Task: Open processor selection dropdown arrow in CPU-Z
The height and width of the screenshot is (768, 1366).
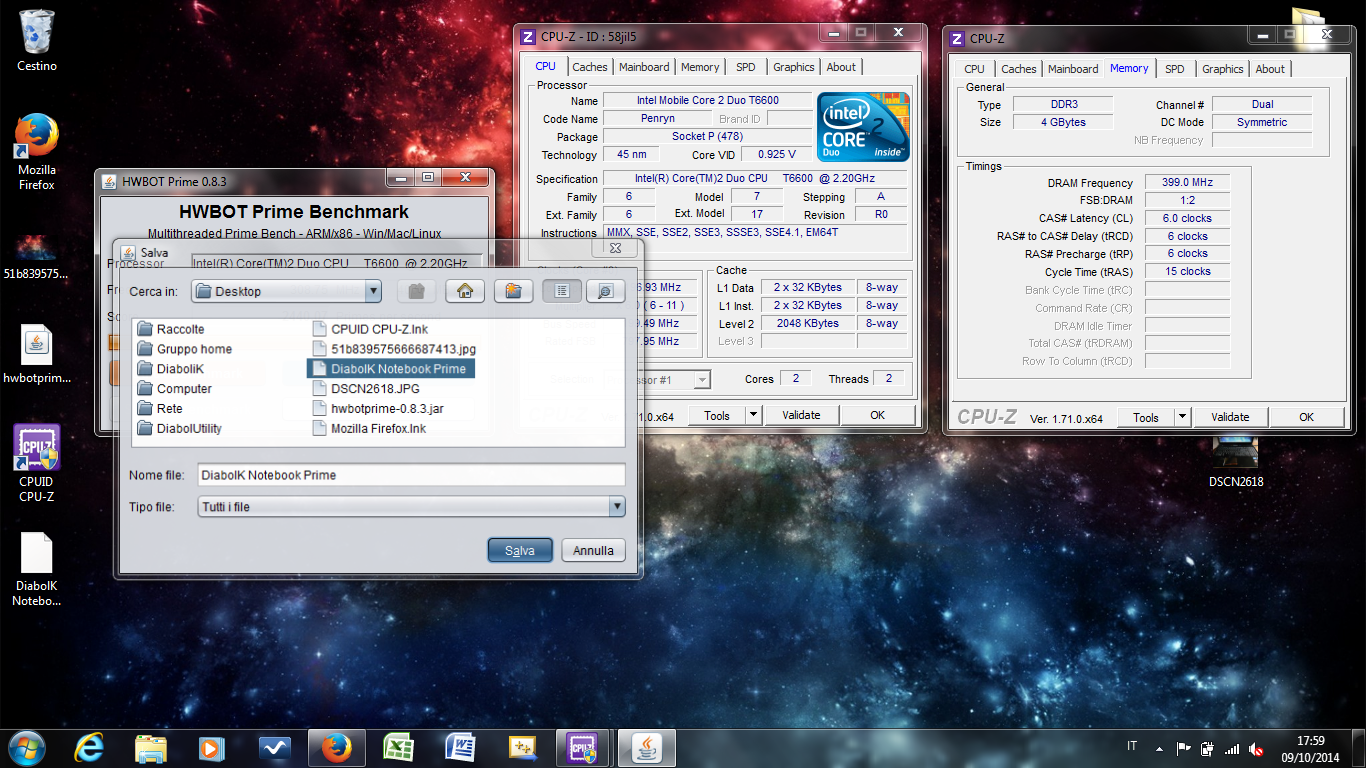Action: click(703, 380)
